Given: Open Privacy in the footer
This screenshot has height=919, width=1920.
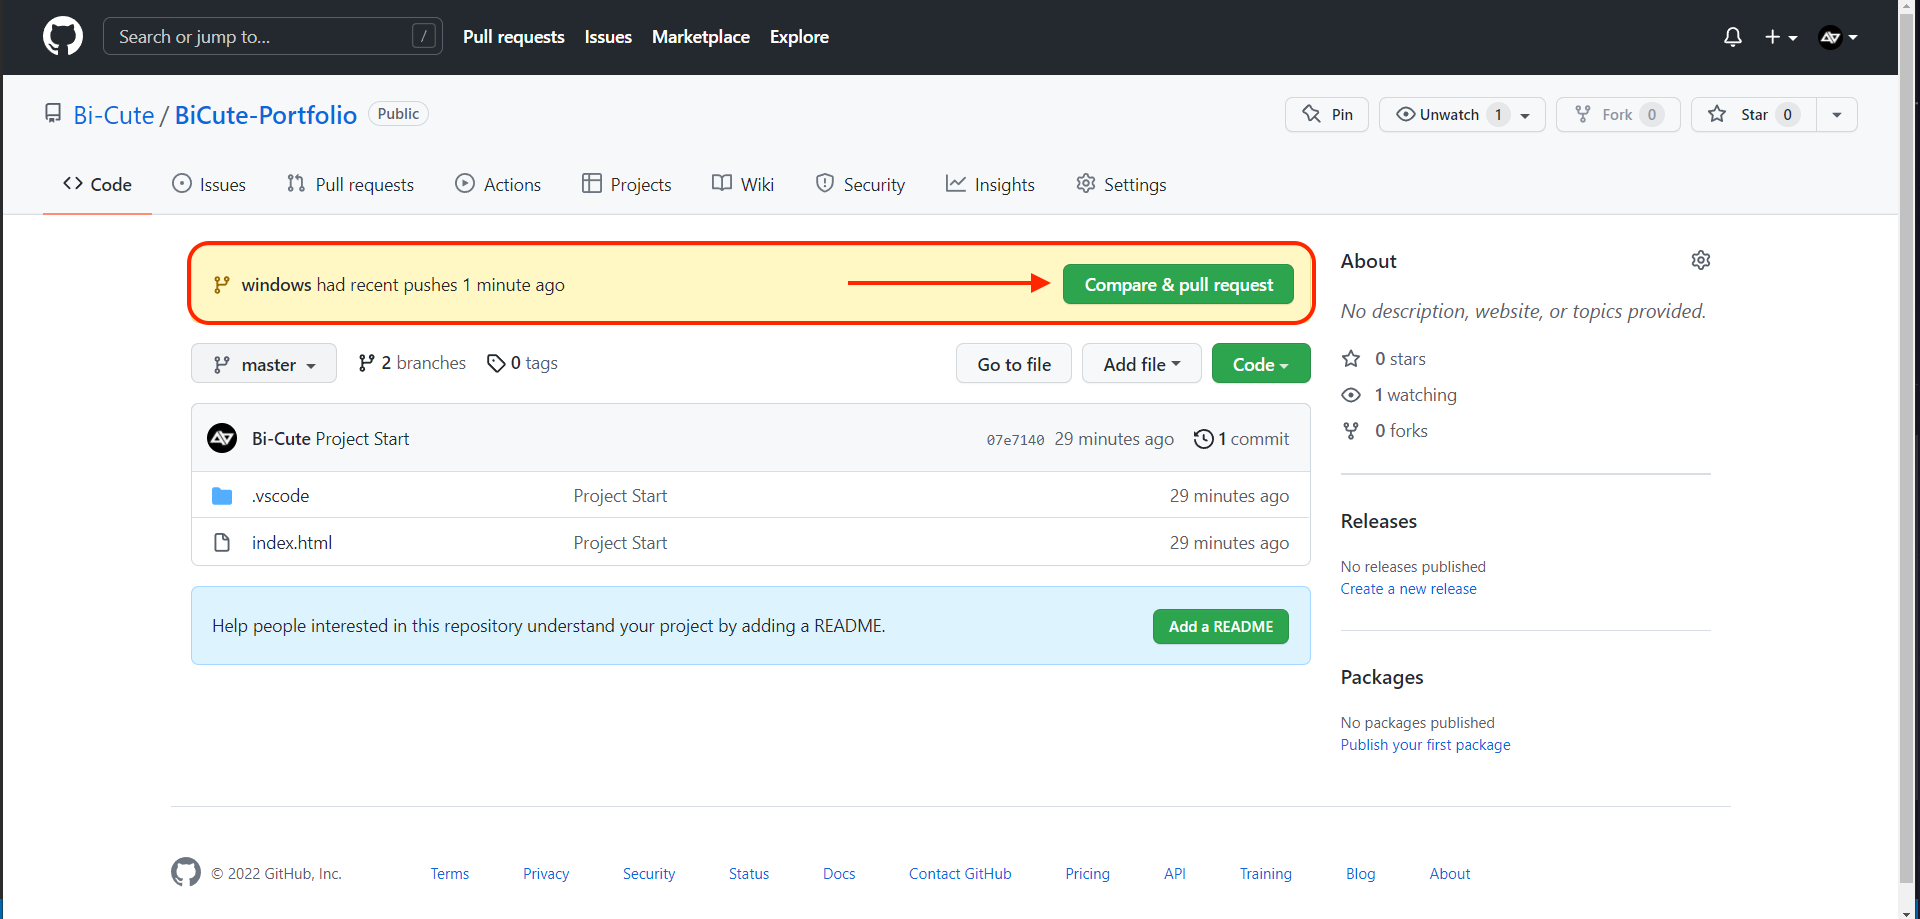Looking at the screenshot, I should pos(546,874).
